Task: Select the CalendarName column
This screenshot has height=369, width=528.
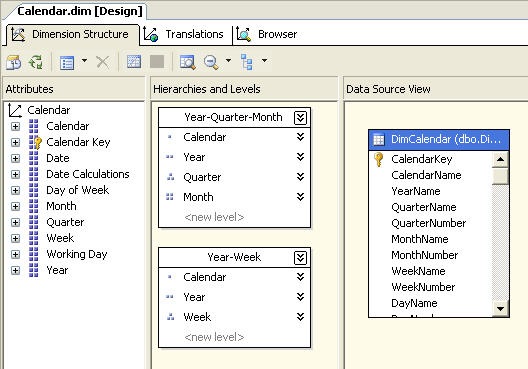Action: (426, 175)
